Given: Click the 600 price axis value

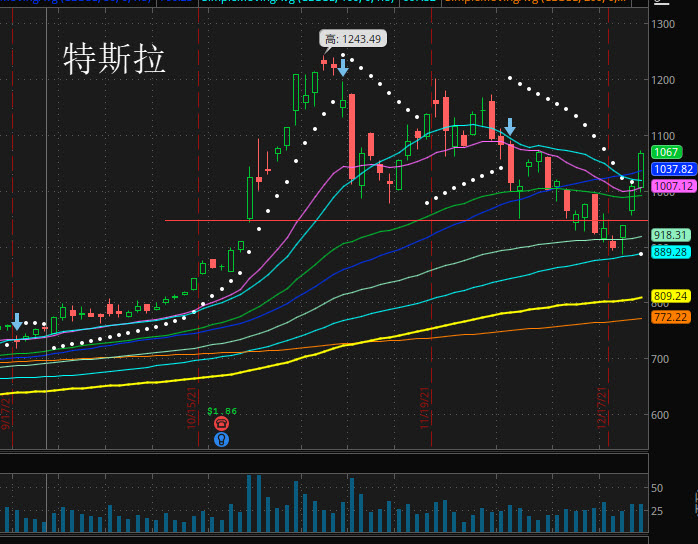Looking at the screenshot, I should tap(660, 415).
